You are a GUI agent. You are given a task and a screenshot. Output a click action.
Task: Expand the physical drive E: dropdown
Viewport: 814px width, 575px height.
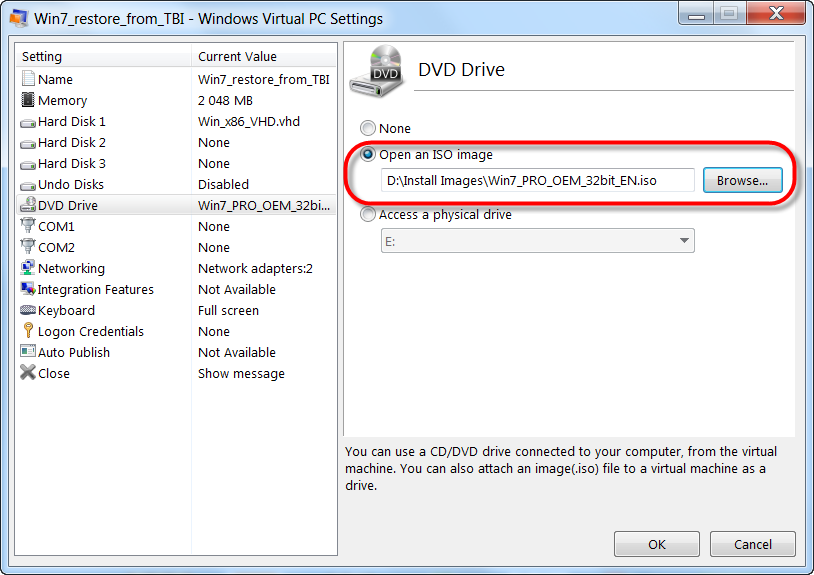[537, 241]
